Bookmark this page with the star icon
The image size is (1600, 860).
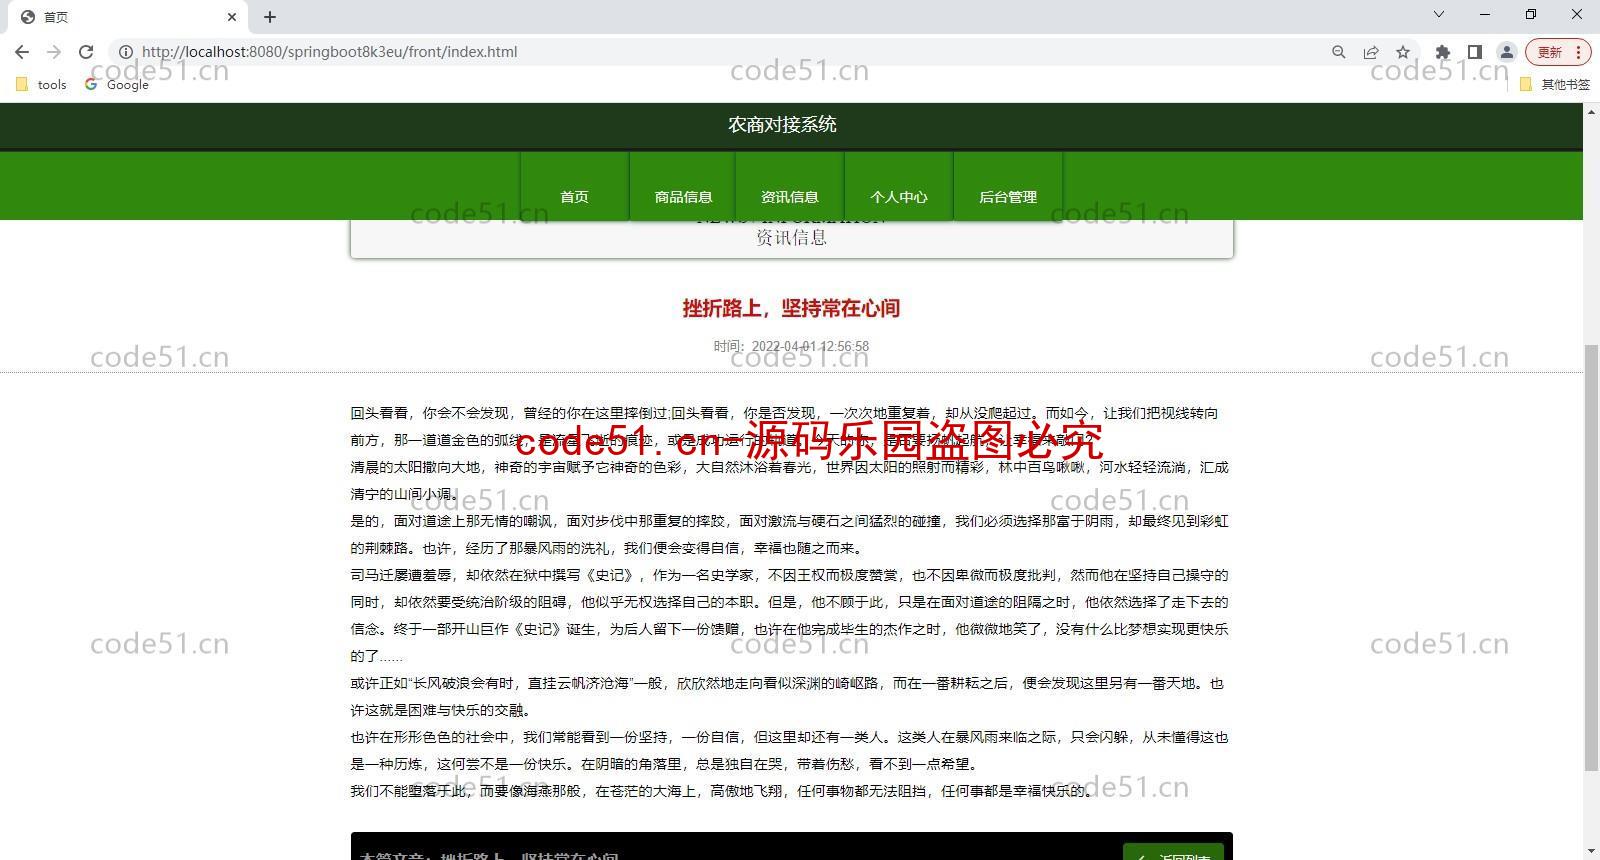1403,52
